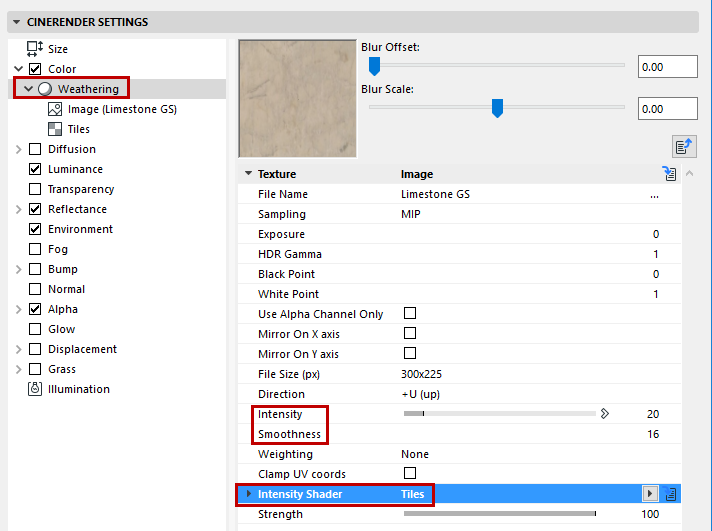Disable the Luminance channel checkbox
712x531 pixels.
tap(35, 169)
